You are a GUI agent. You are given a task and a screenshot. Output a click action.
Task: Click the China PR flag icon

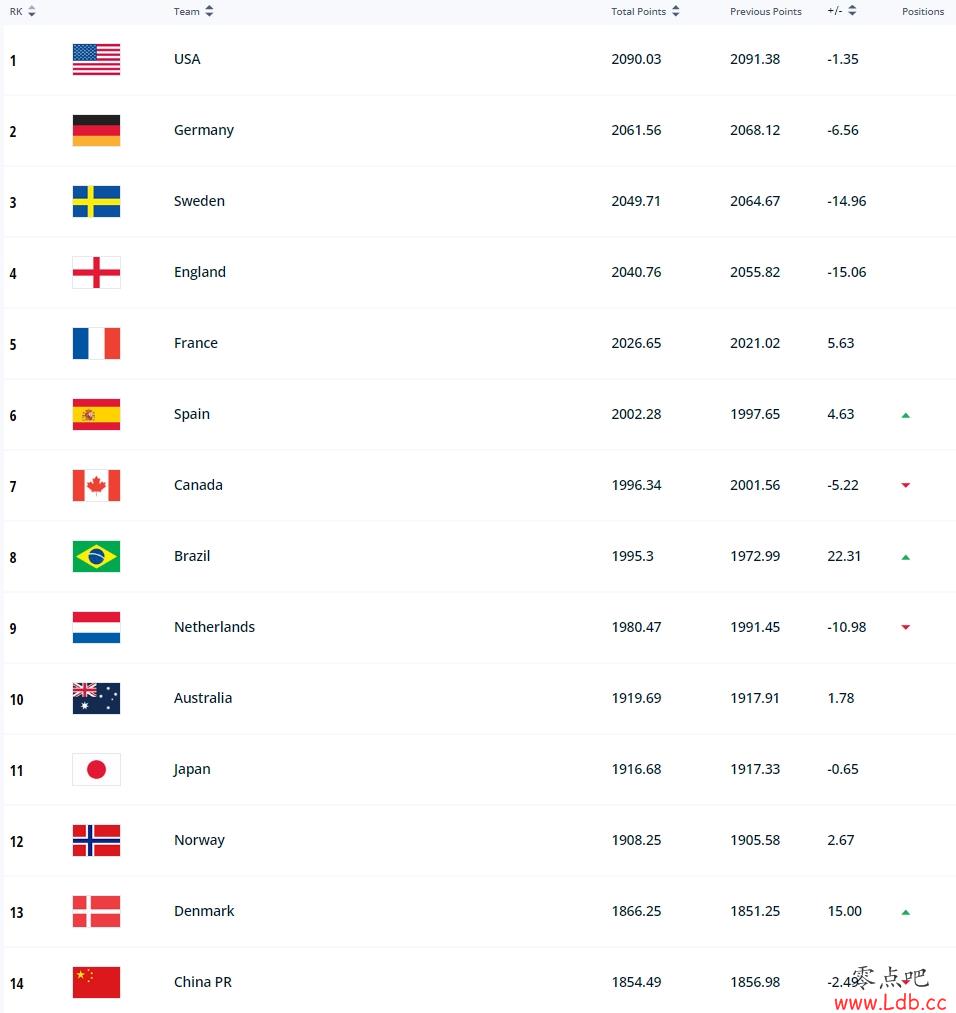pyautogui.click(x=96, y=983)
